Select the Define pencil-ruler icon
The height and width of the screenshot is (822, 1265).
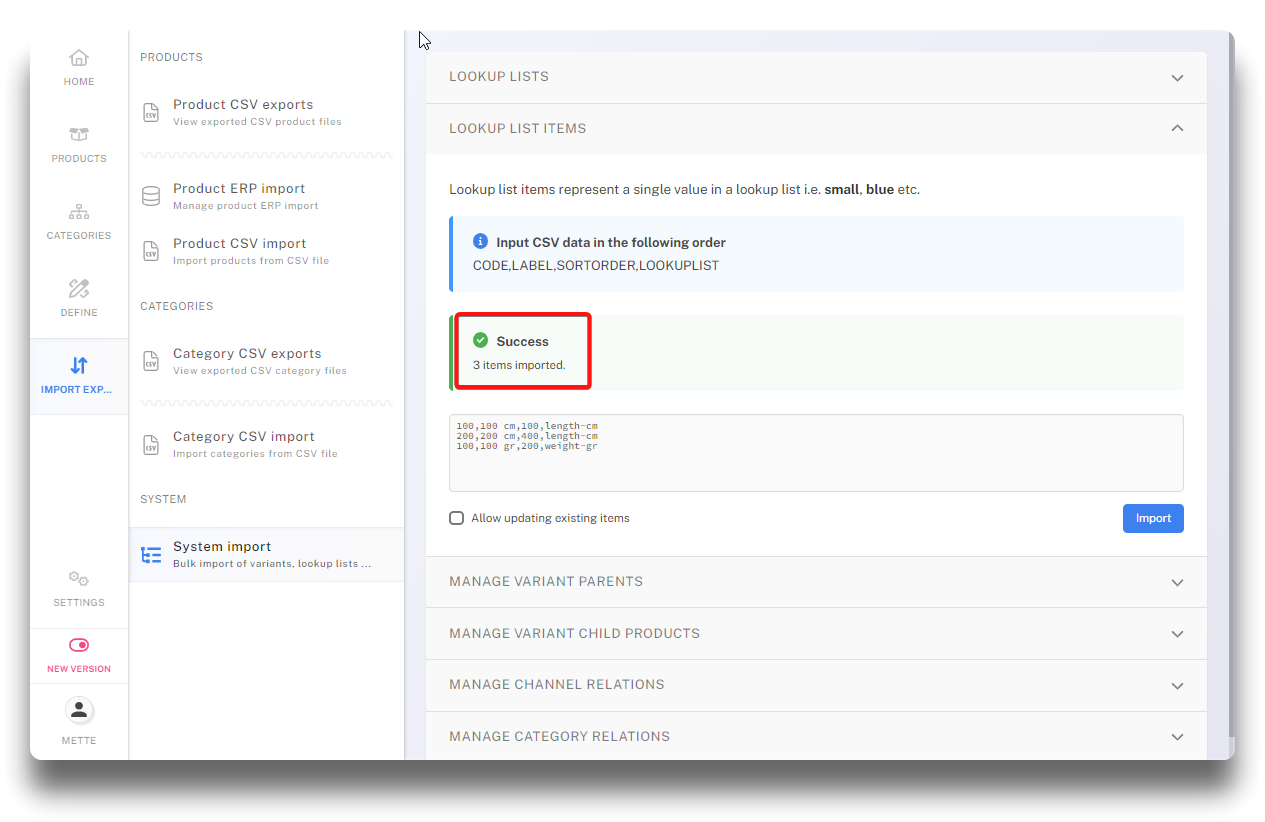pyautogui.click(x=79, y=289)
